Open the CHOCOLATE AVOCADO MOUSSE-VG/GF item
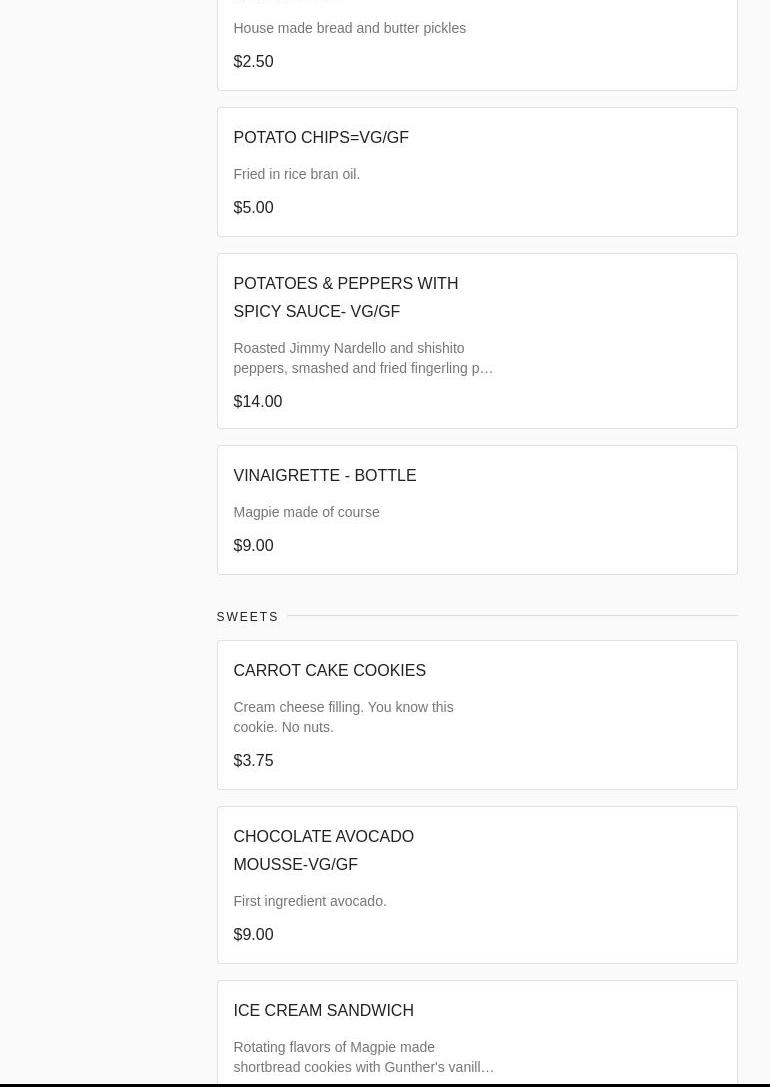The height and width of the screenshot is (1087, 770). click(323, 850)
